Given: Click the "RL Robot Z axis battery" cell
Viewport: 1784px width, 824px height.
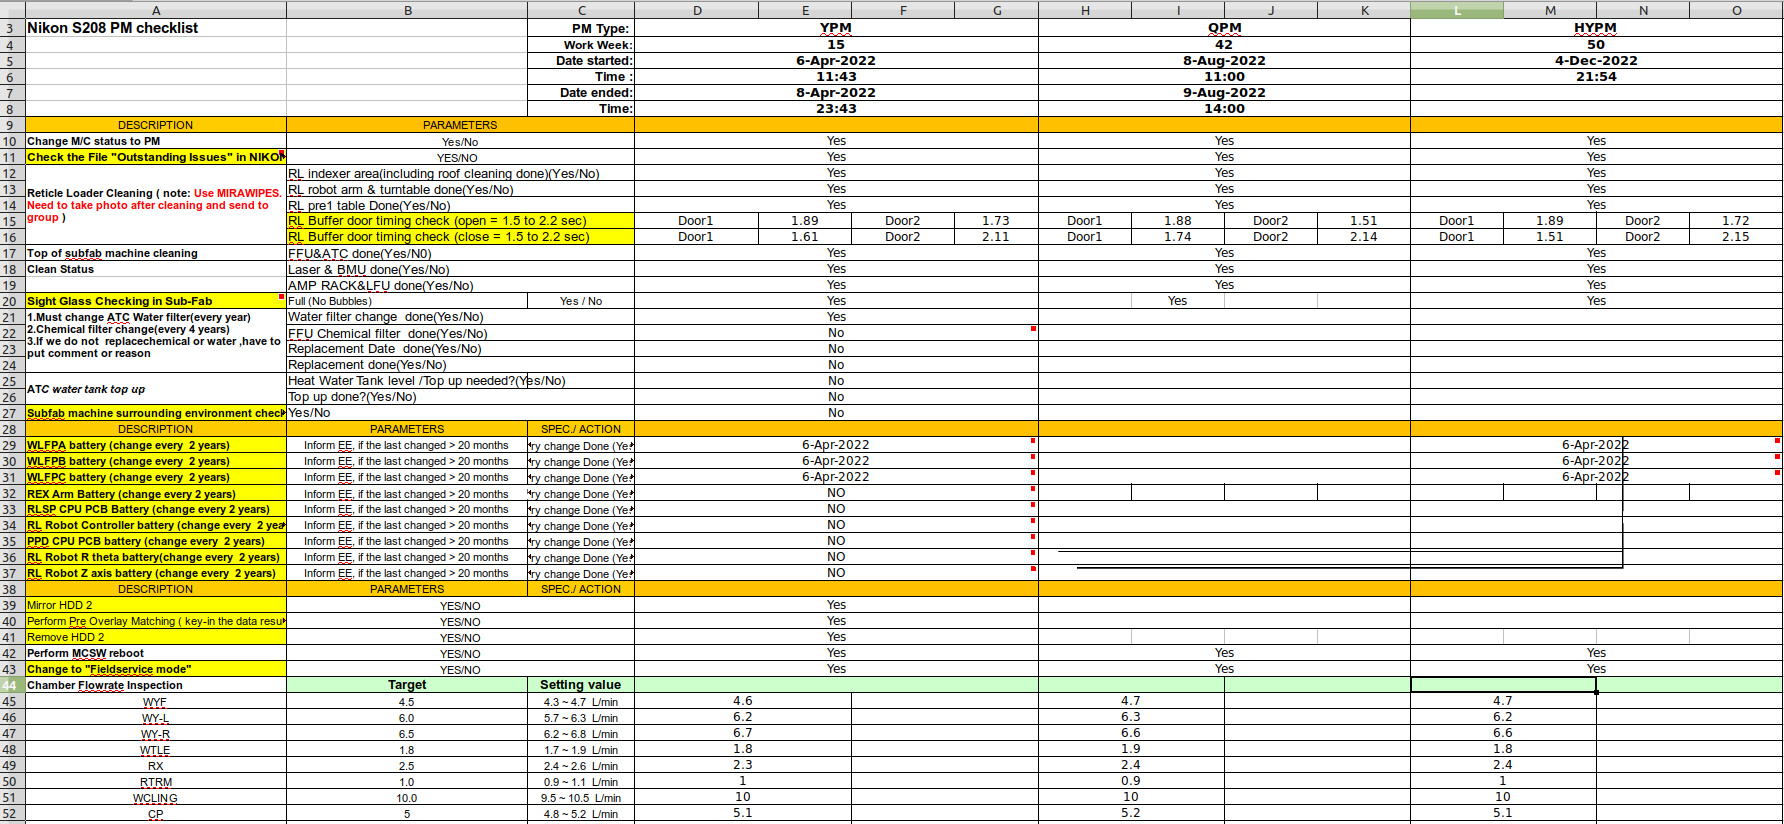Looking at the screenshot, I should click(x=155, y=573).
